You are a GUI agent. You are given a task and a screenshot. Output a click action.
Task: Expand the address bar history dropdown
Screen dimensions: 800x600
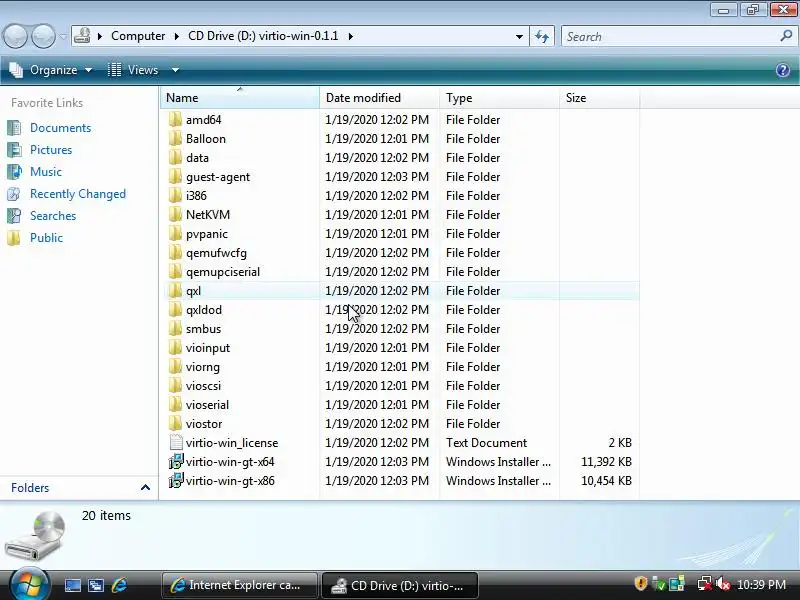(519, 36)
